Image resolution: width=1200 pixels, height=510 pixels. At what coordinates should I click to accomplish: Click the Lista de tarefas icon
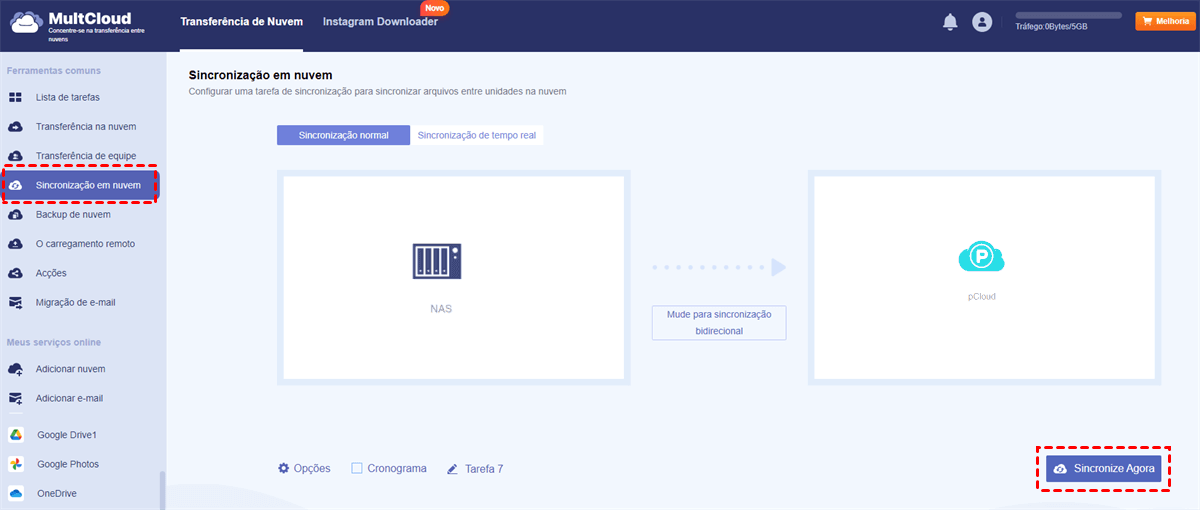[15, 97]
